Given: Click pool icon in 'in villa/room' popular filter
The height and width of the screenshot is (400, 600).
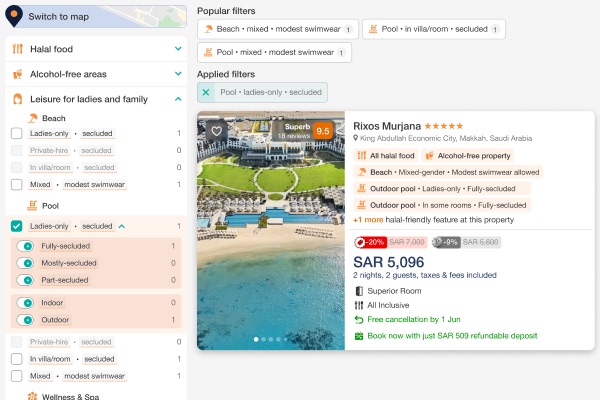Looking at the screenshot, I should [373, 29].
